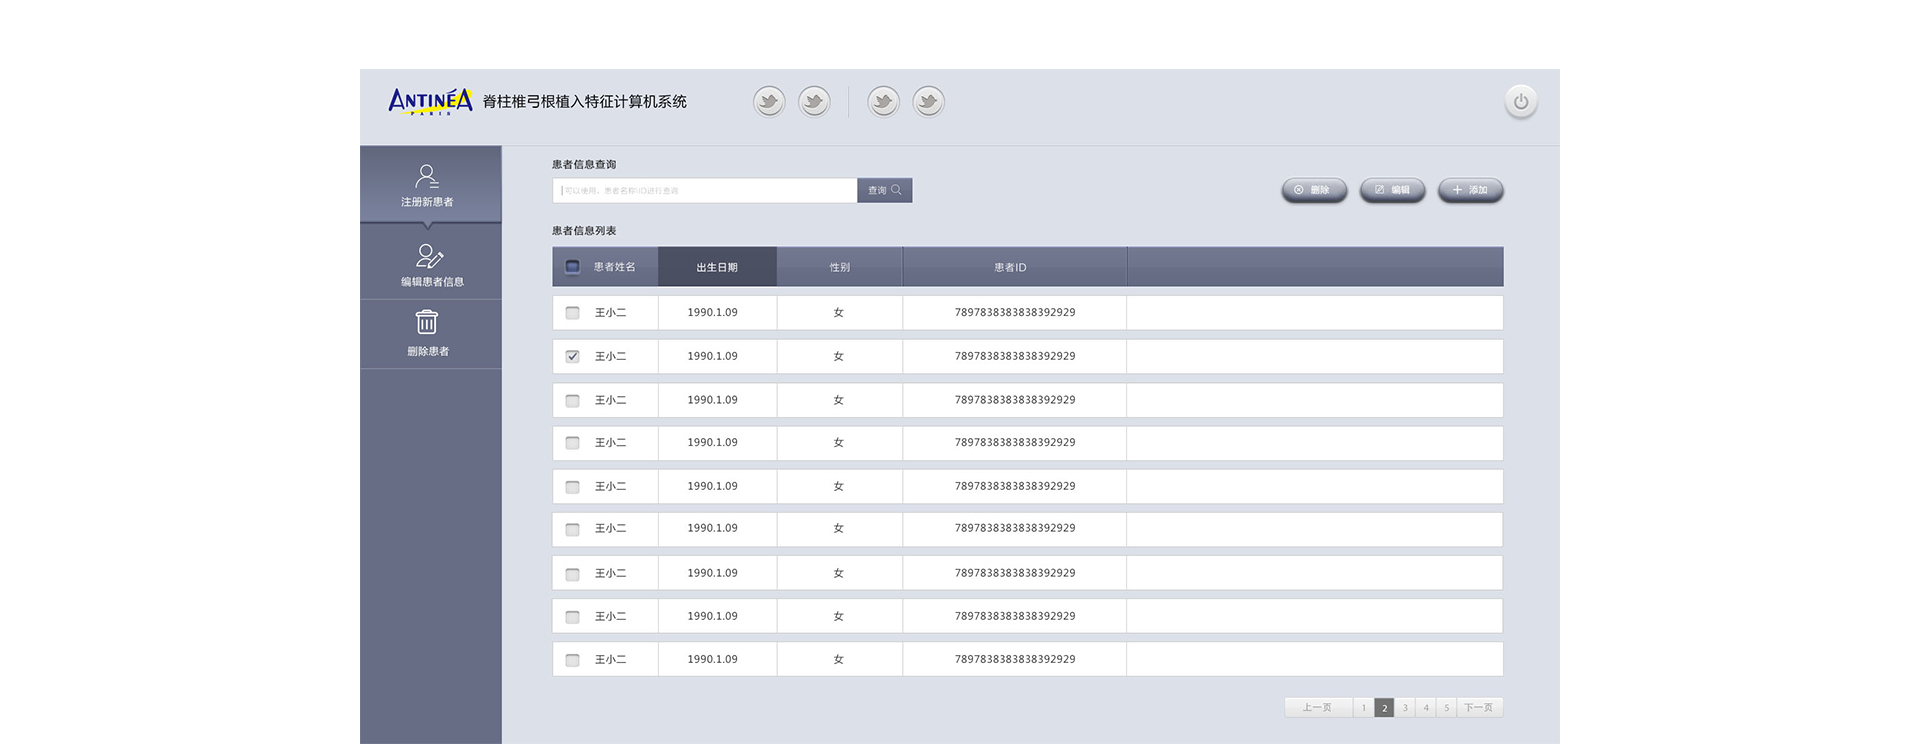Viewport: 1920px width, 744px height.
Task: Go to page 1 in the pagination
Action: (x=1363, y=707)
